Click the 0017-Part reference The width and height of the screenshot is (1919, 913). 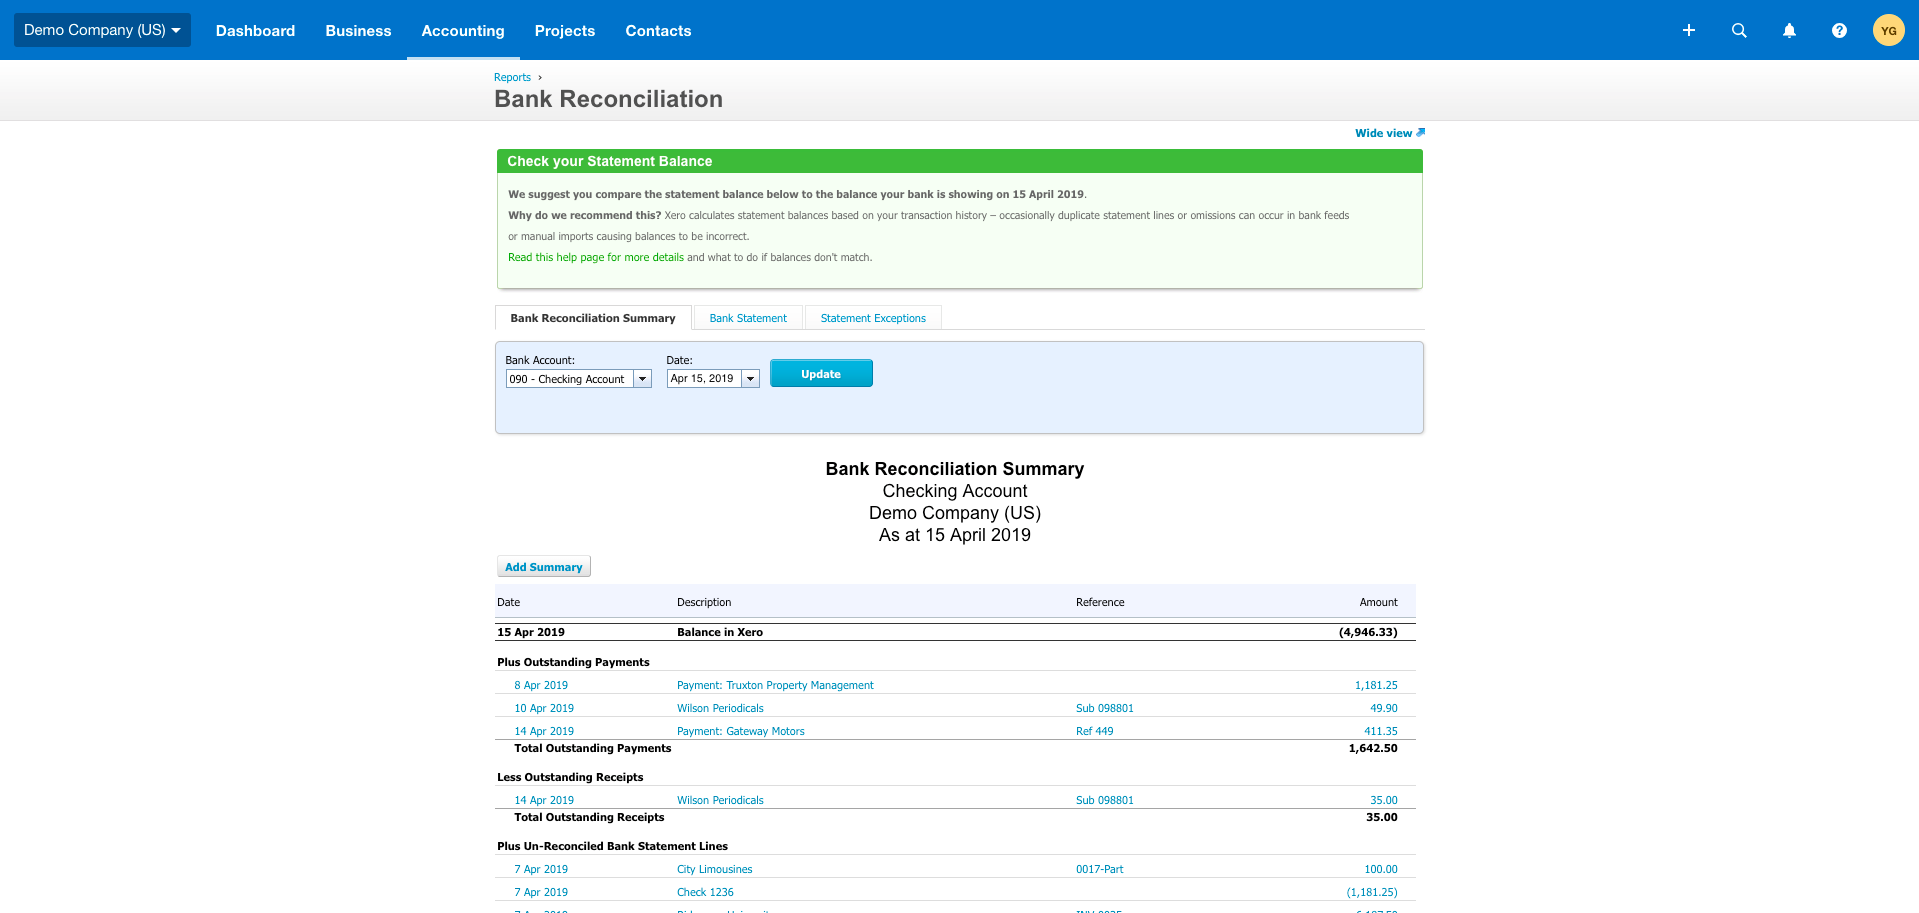(1099, 869)
